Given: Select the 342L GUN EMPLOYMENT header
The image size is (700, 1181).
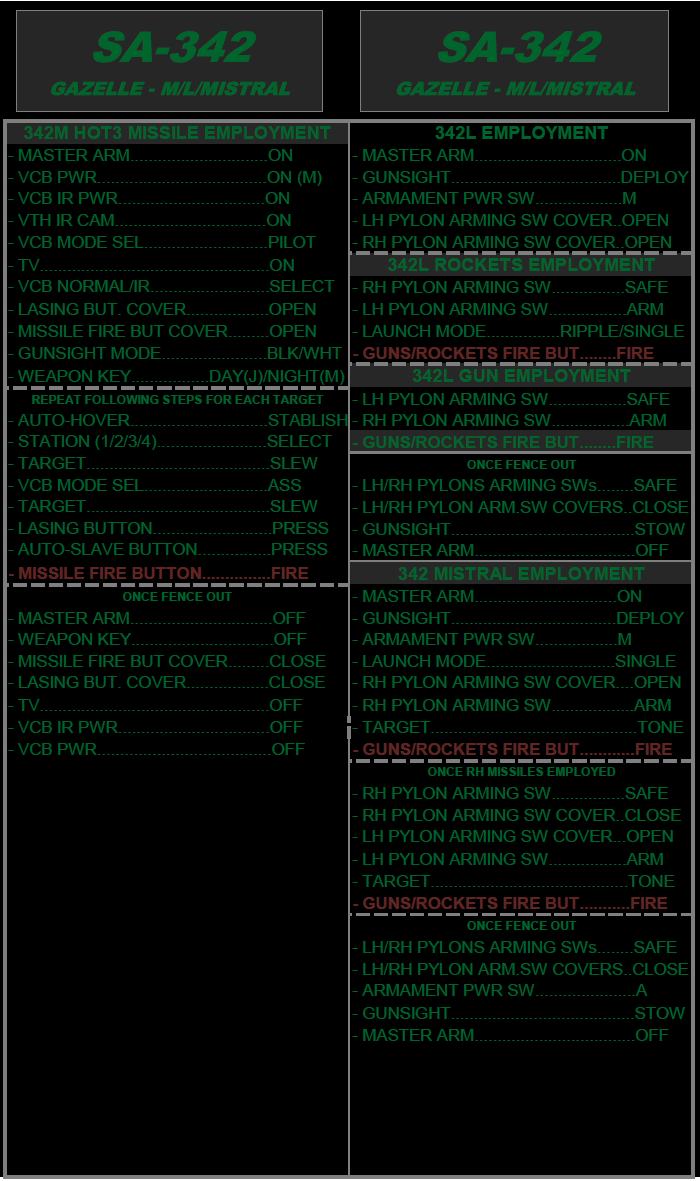Looking at the screenshot, I should coord(520,376).
